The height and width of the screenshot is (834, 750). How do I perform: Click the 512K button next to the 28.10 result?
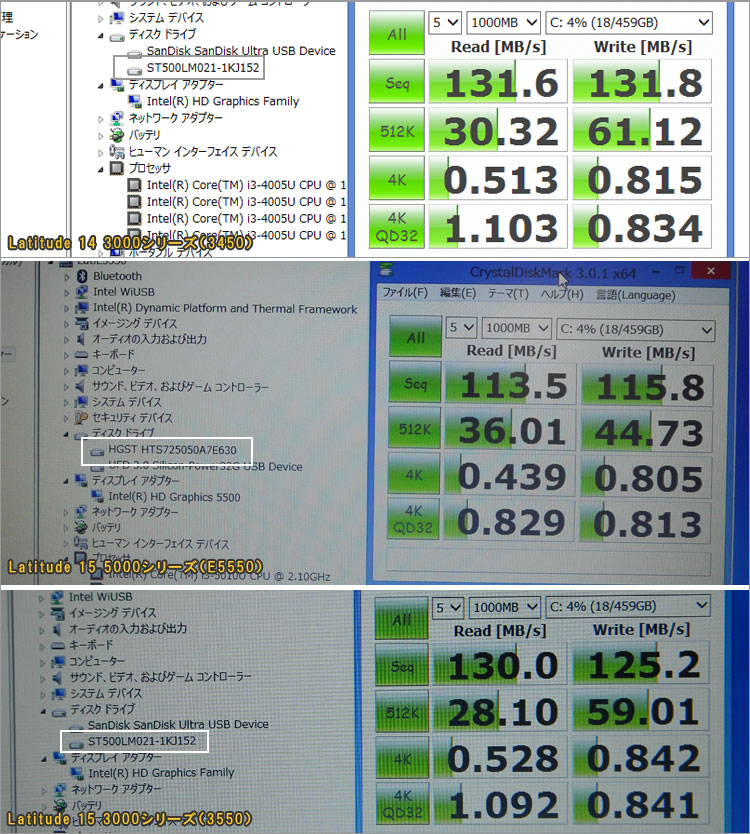point(402,712)
